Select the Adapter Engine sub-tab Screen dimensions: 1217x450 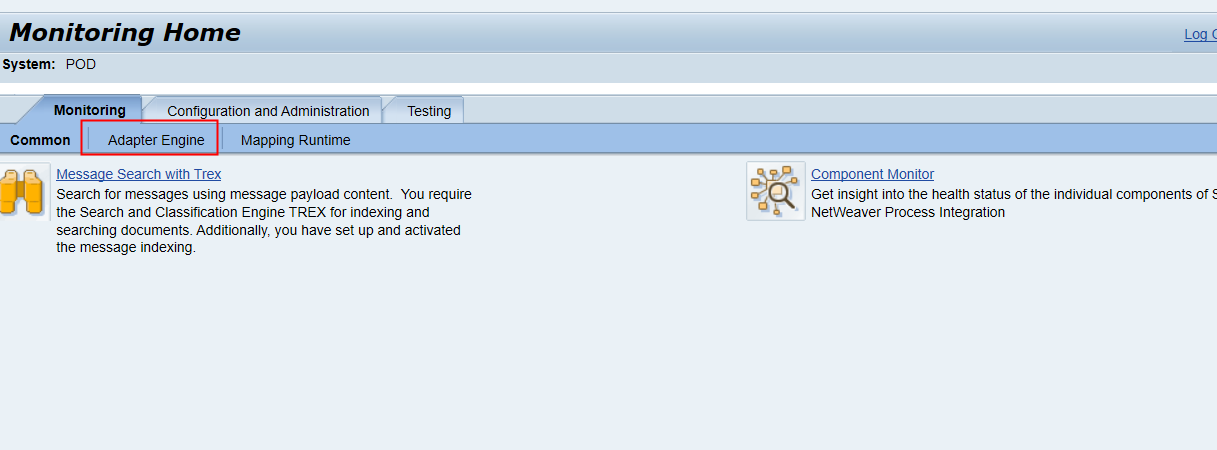(156, 140)
